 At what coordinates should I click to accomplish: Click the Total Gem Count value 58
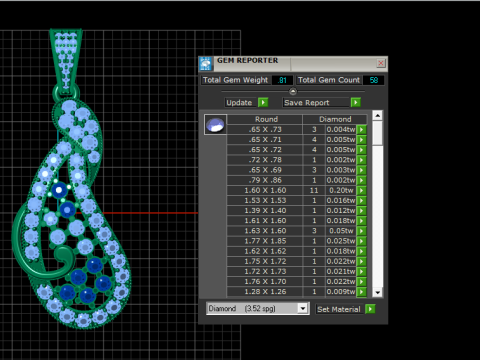tap(373, 80)
